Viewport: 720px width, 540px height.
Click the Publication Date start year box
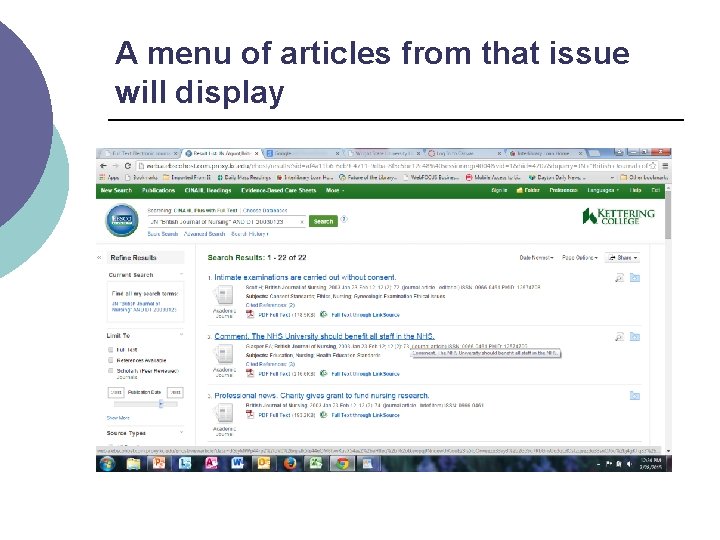click(x=116, y=392)
